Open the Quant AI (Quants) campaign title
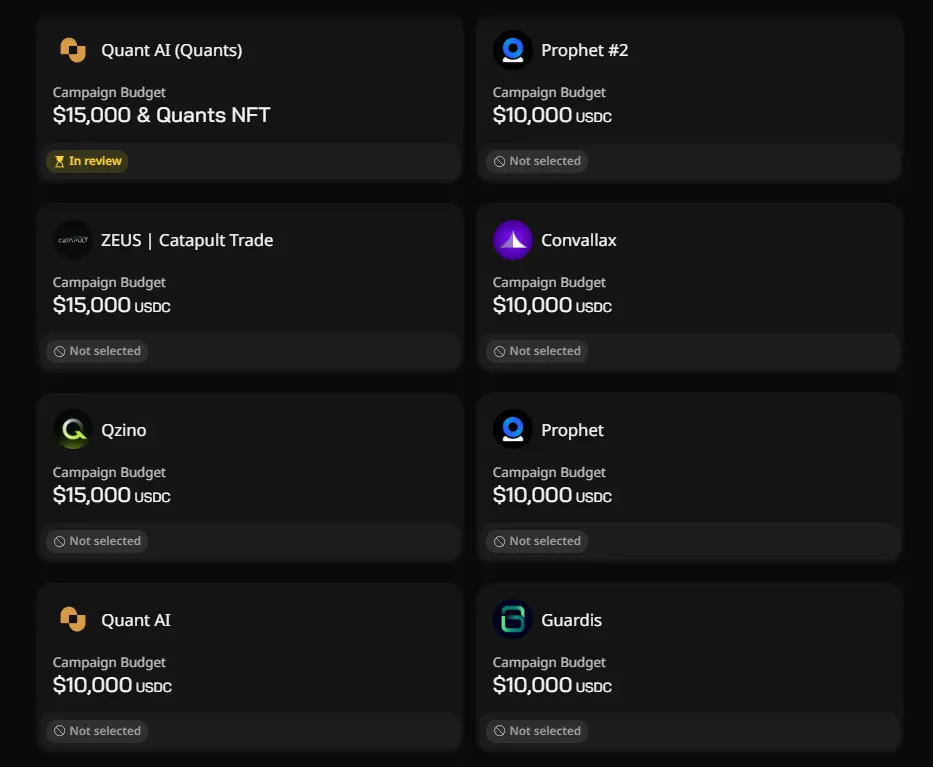This screenshot has width=933, height=767. (171, 51)
